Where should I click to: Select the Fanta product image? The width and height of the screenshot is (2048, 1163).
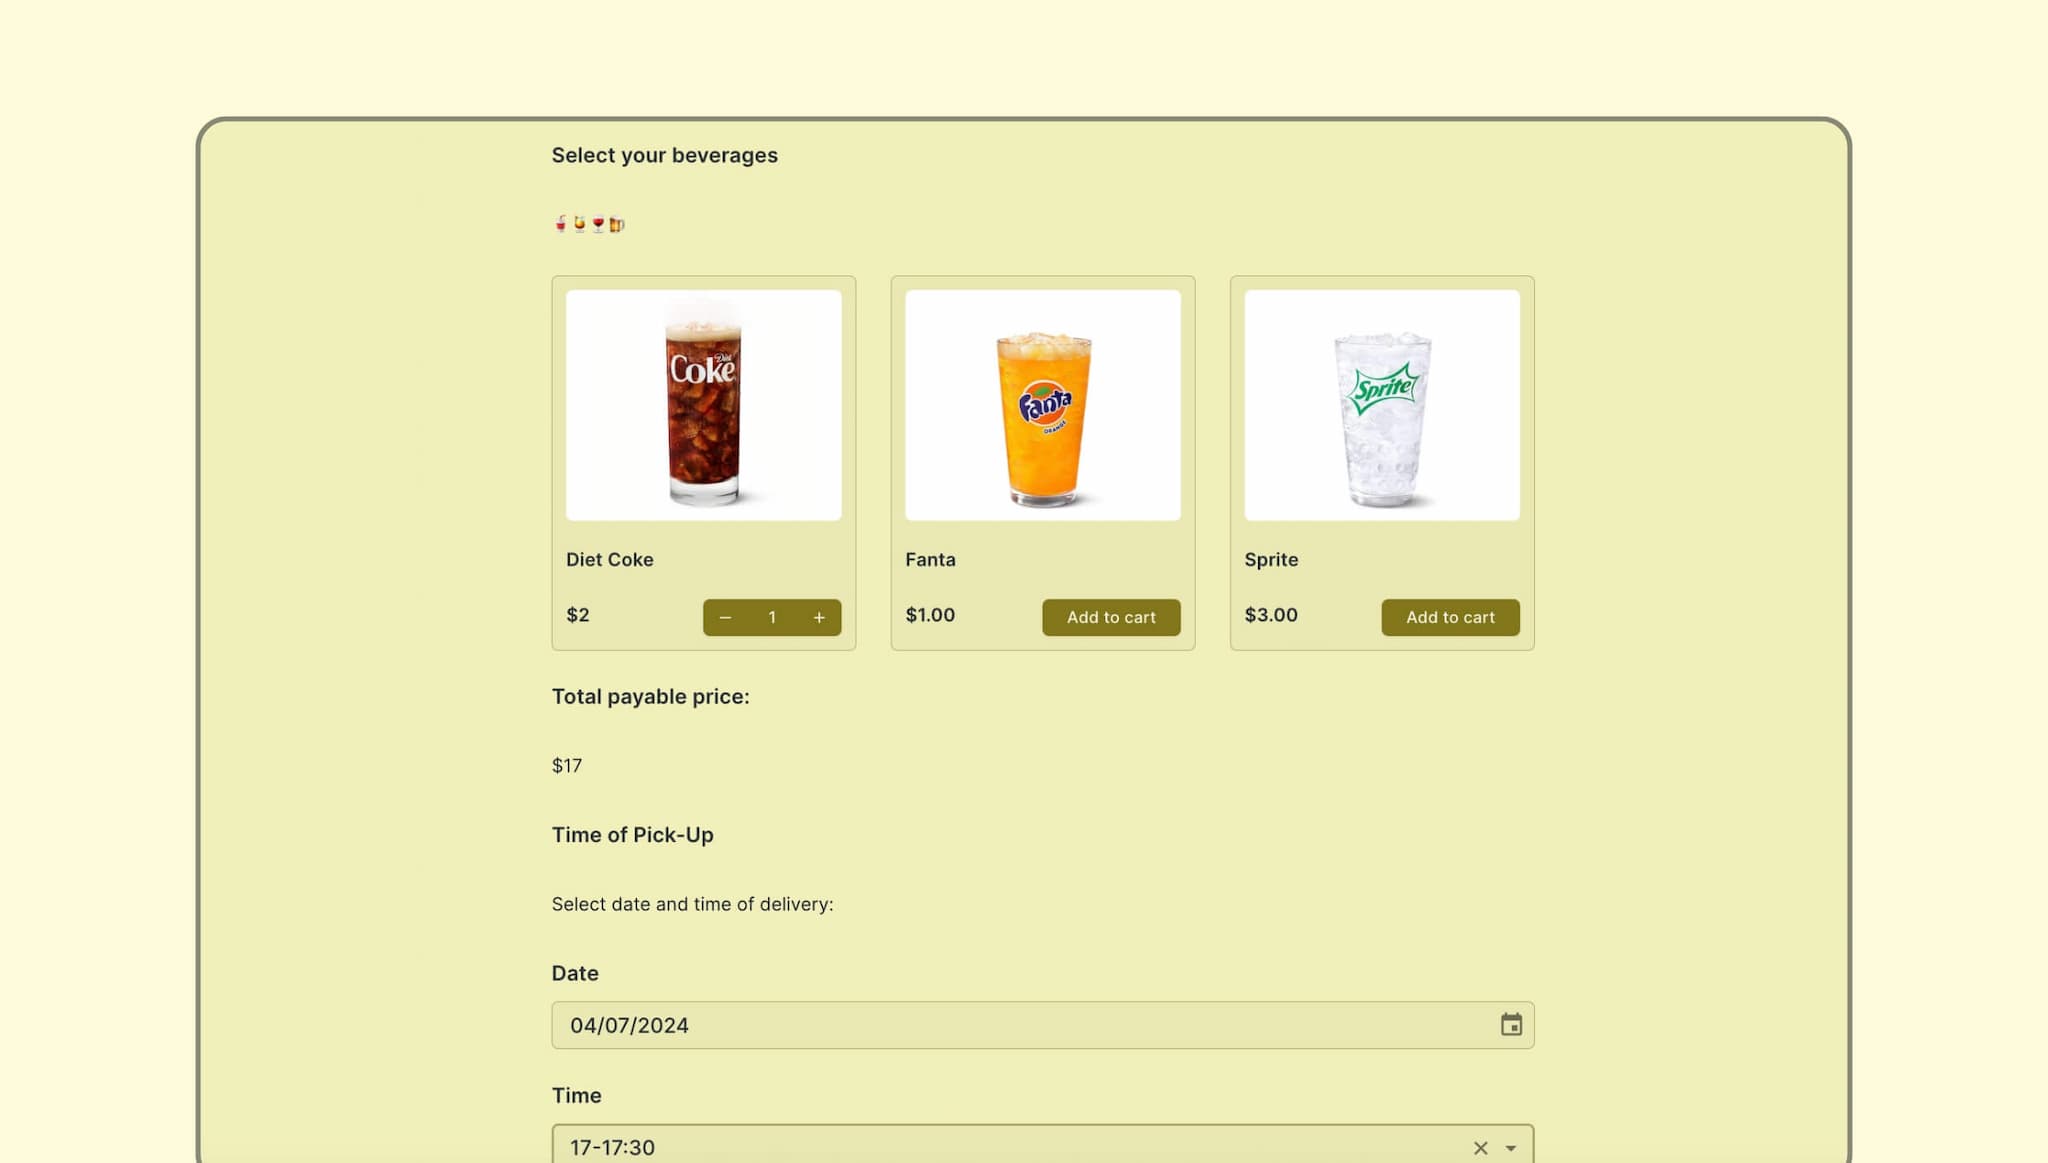pyautogui.click(x=1042, y=405)
